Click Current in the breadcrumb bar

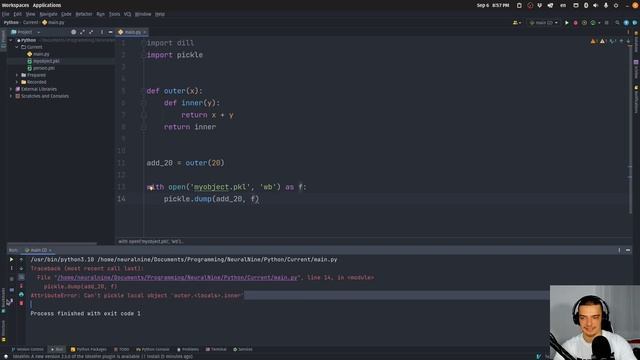point(30,22)
